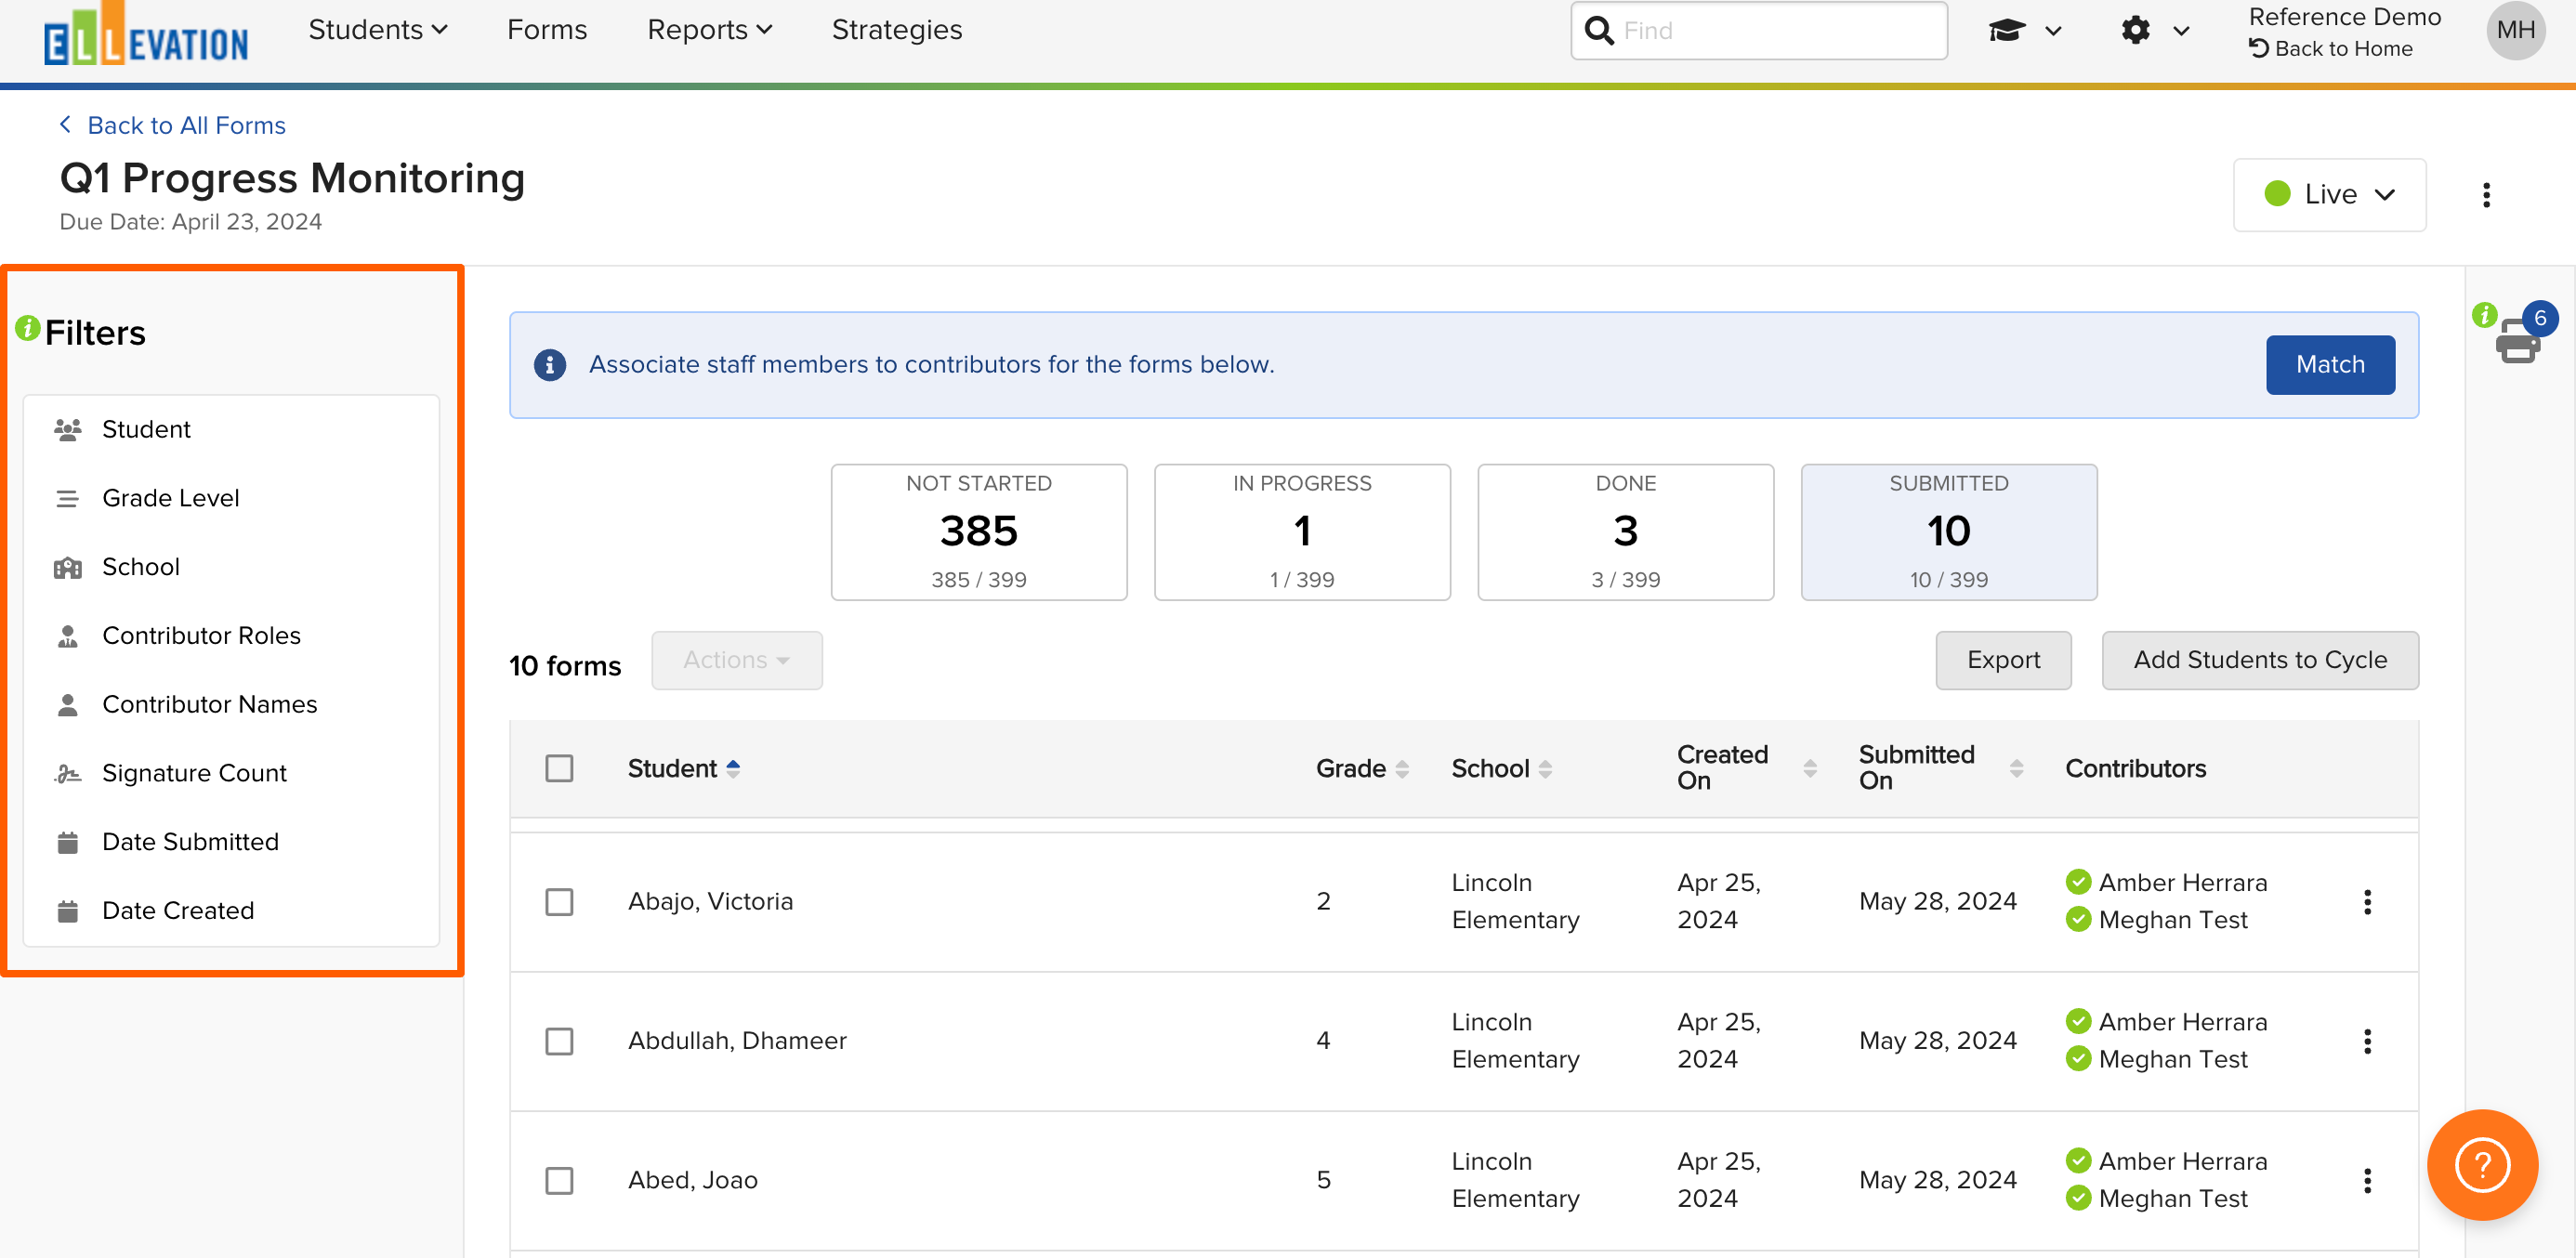Select the Contributor Roles filter
Viewport: 2576px width, 1258px height.
tap(232, 636)
